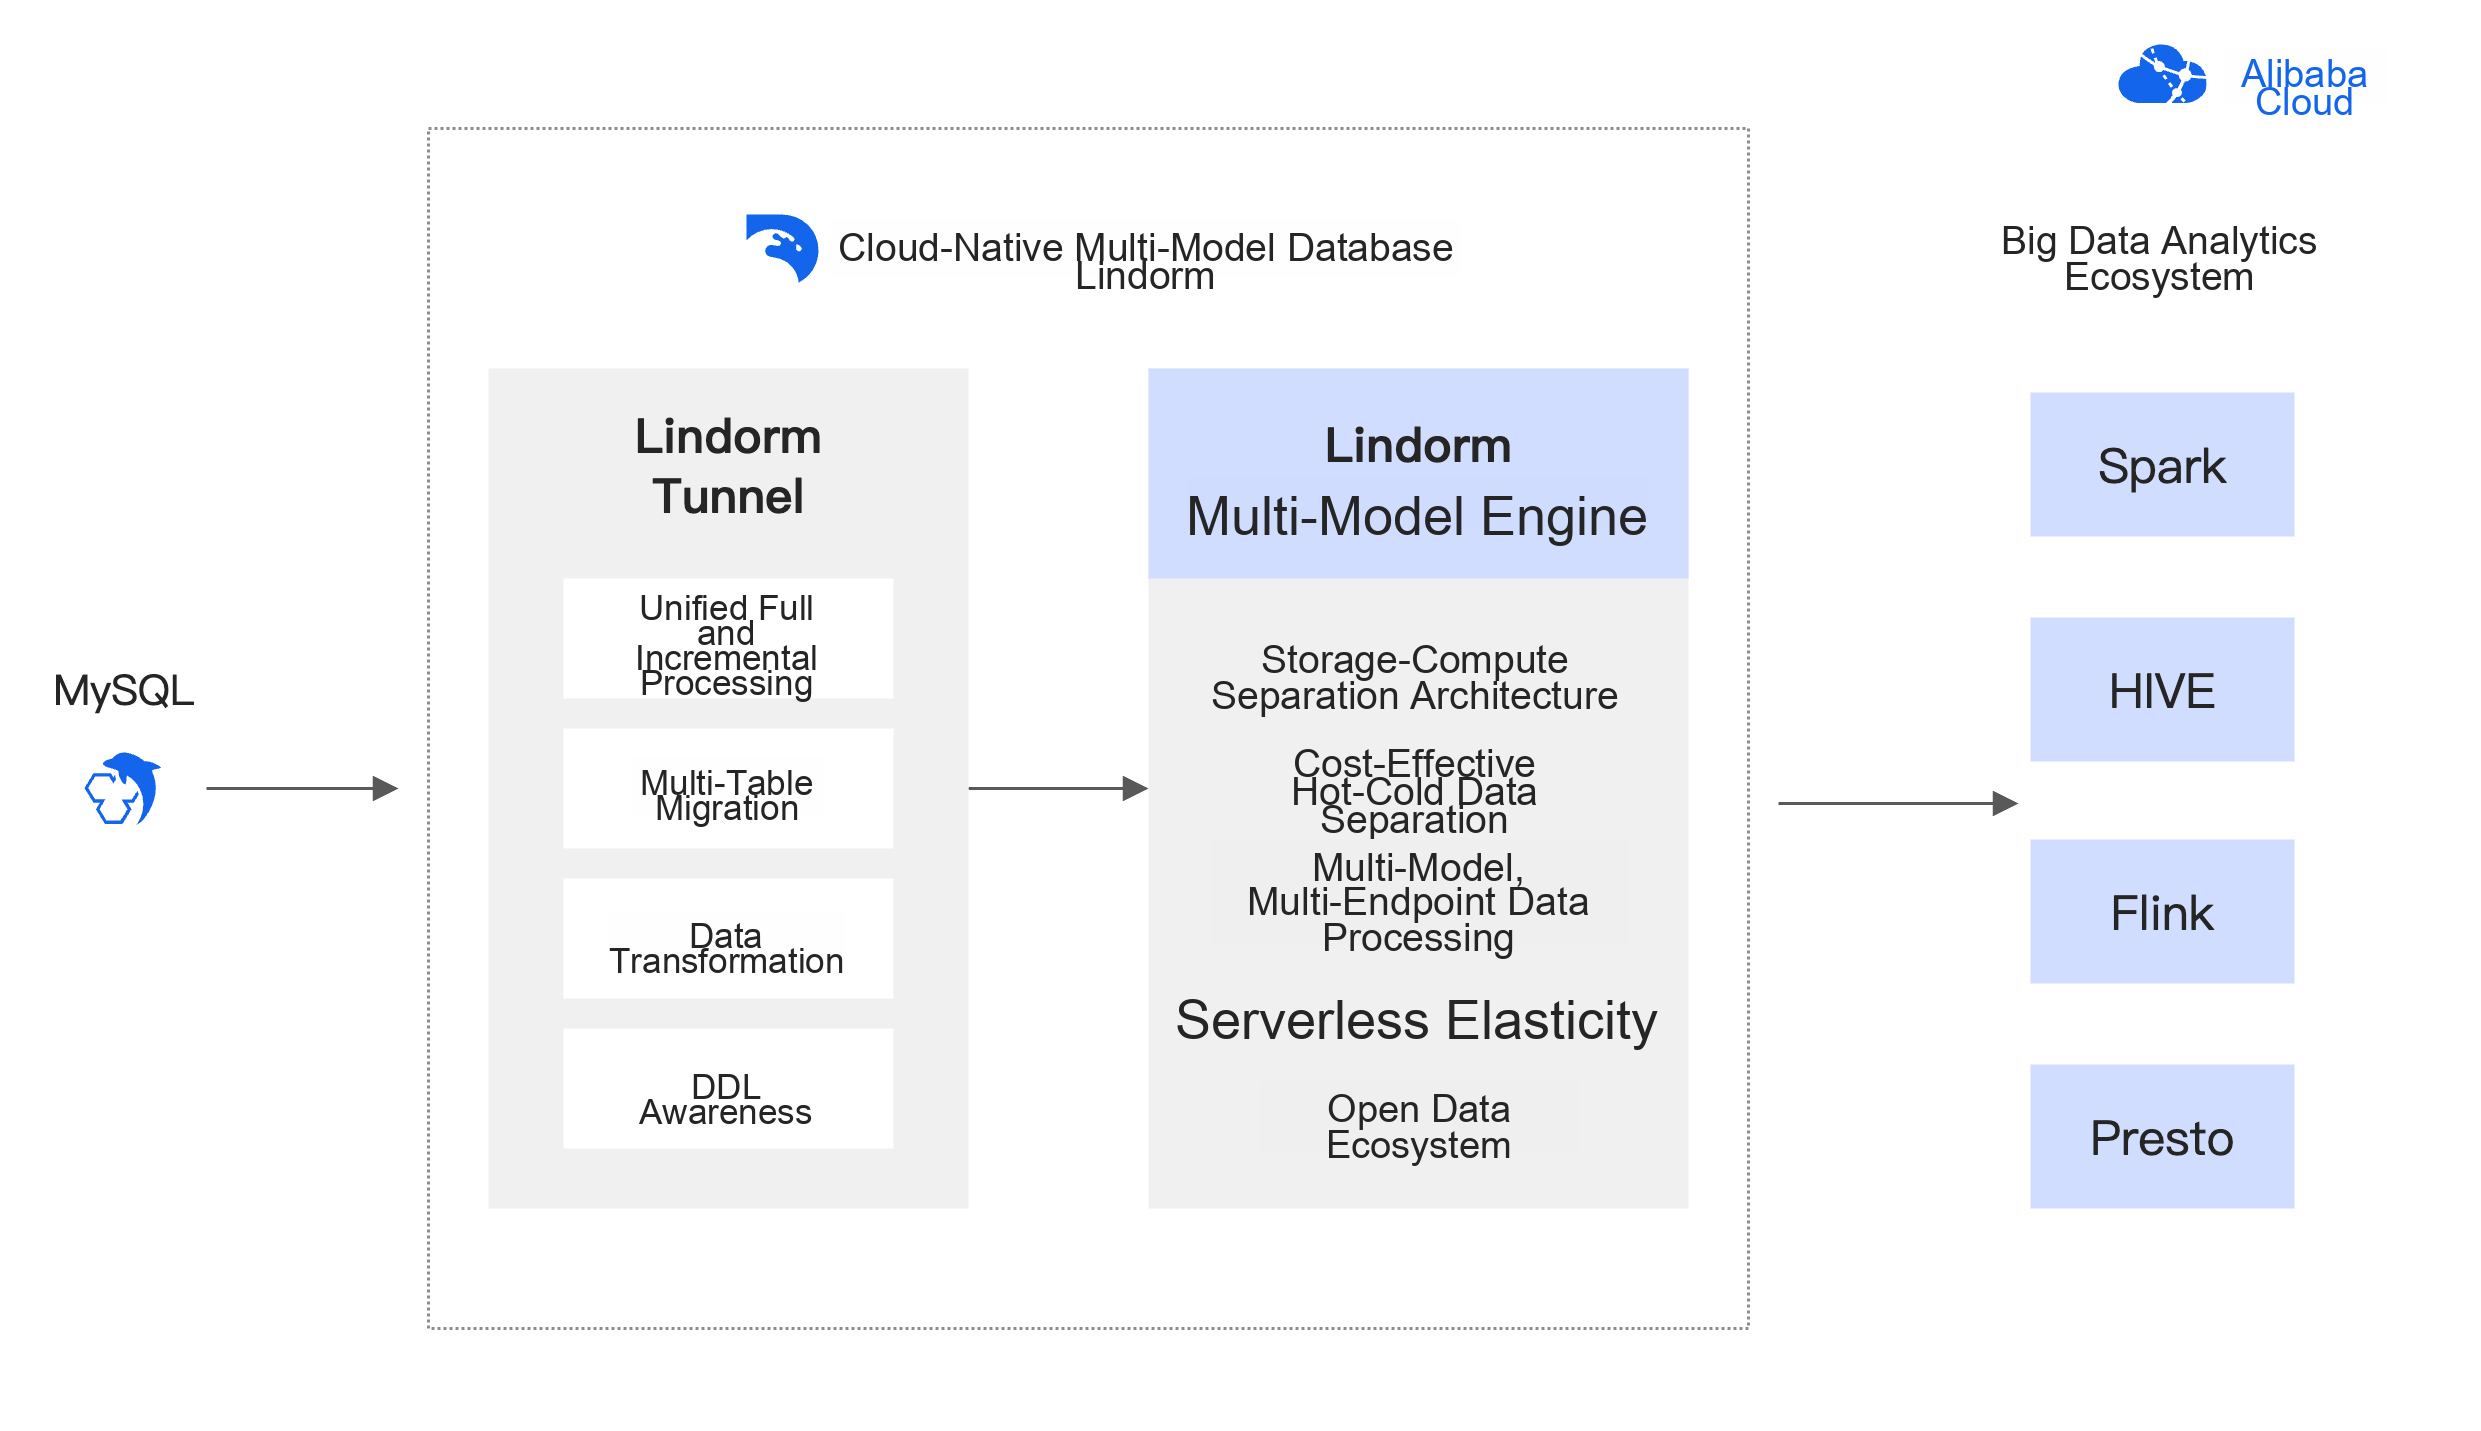Click the Lindorm Multi-Model Engine header
2481x1431 pixels.
(1418, 474)
